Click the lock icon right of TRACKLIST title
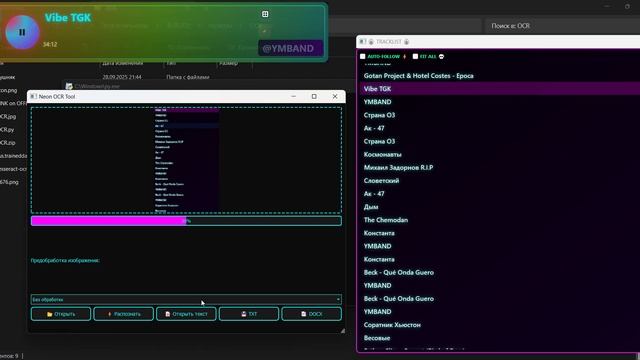 pos(407,42)
